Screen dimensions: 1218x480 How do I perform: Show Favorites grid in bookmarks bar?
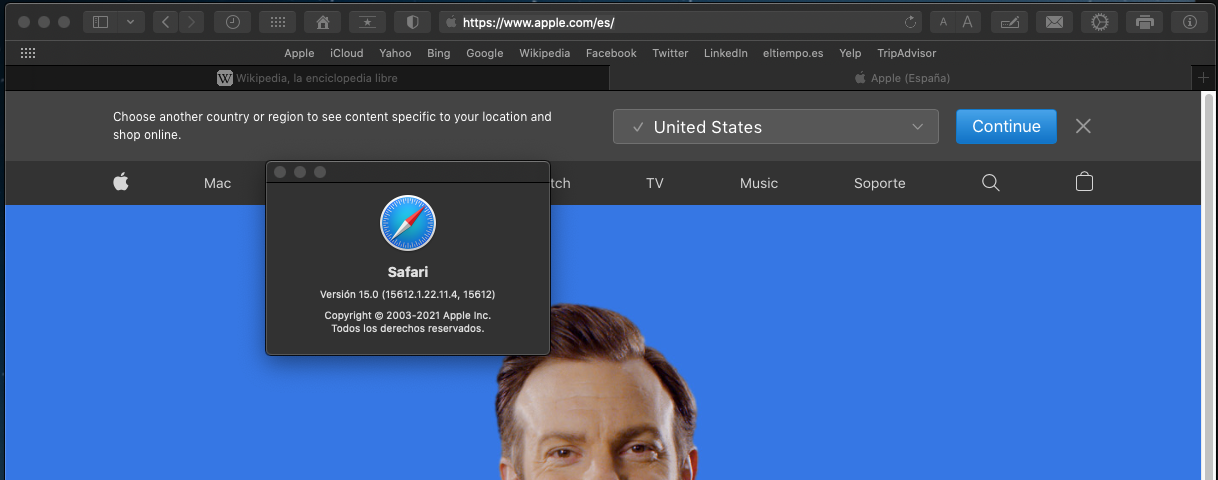click(28, 53)
